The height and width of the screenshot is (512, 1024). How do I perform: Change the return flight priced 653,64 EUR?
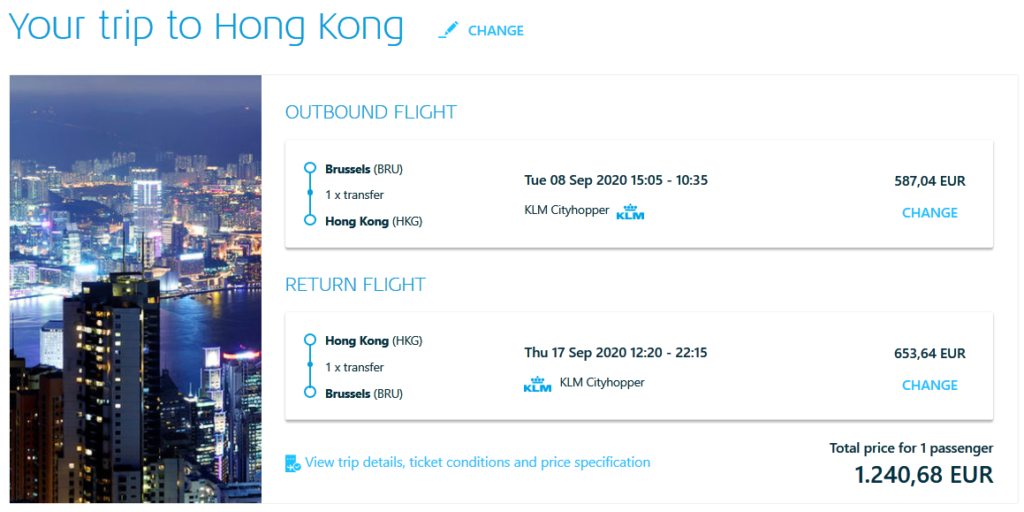click(x=929, y=385)
